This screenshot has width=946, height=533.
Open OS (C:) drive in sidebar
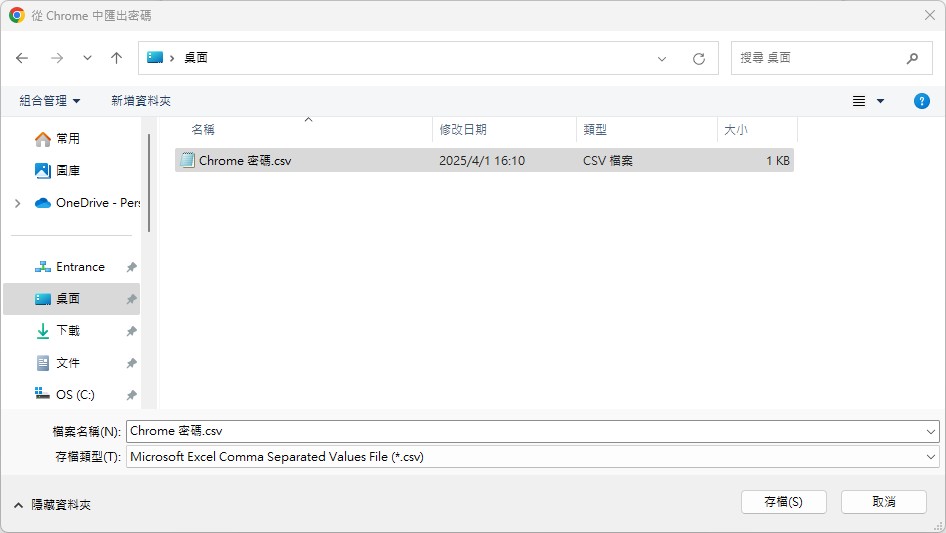(x=75, y=395)
